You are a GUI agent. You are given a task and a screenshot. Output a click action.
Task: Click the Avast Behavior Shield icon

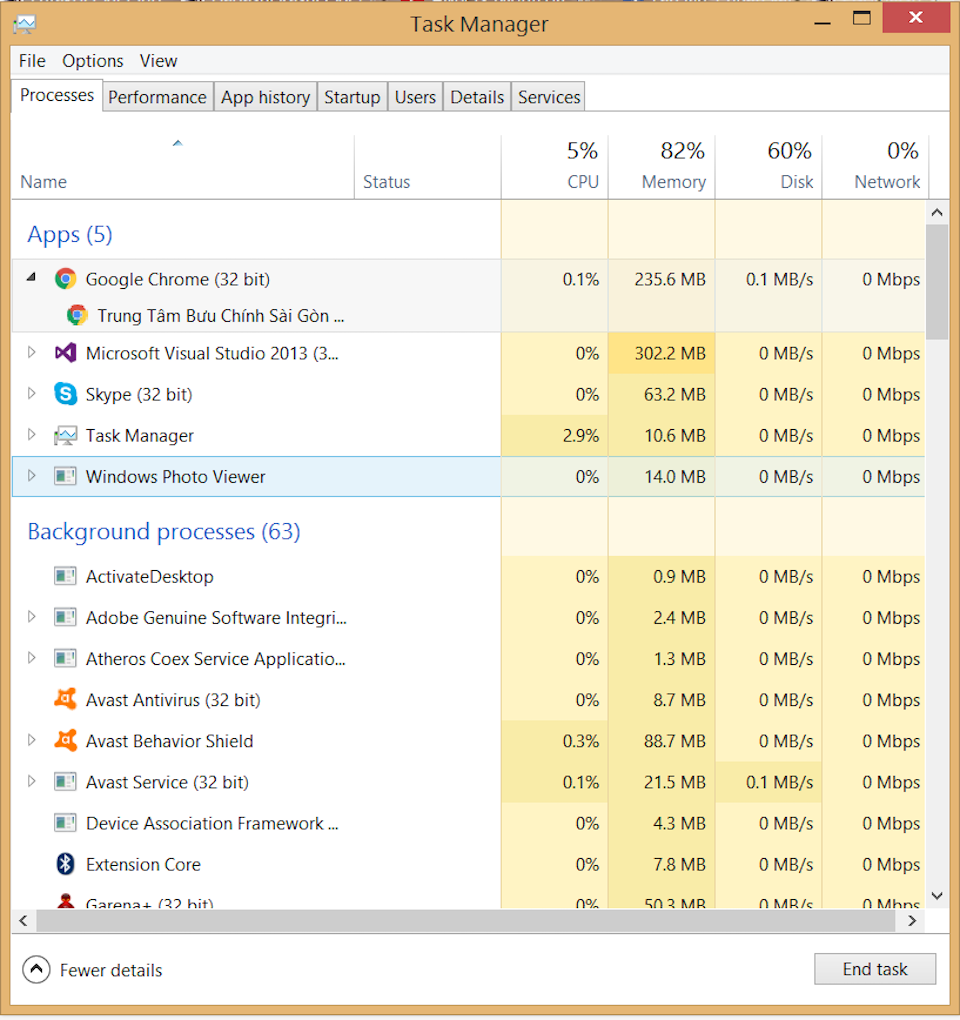[65, 741]
